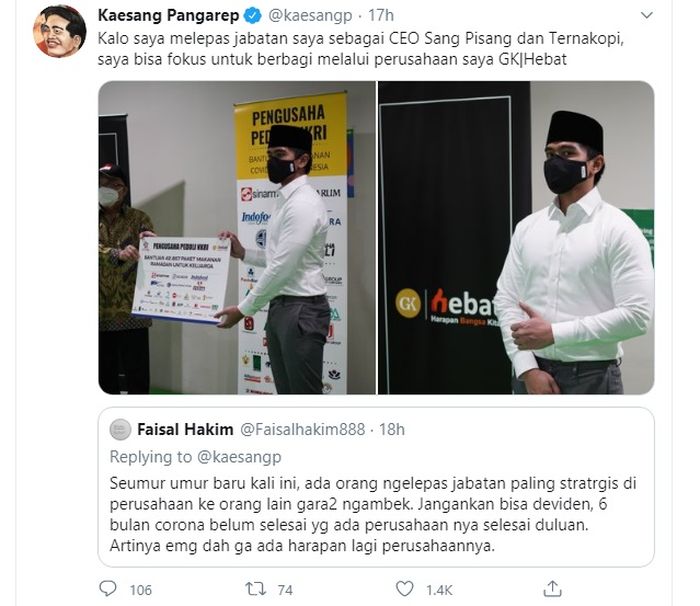
Task: Click the 1.4K likes count
Action: coord(439,590)
